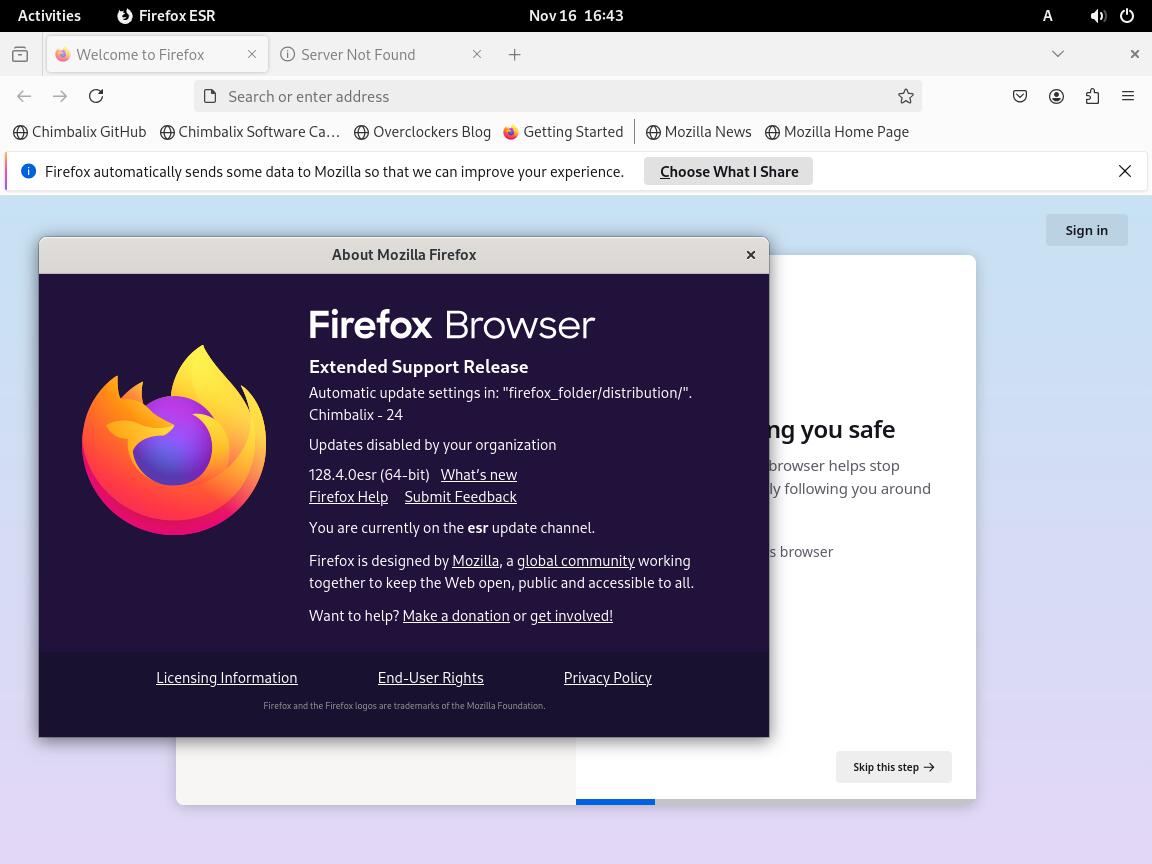1152x864 pixels.
Task: Open the power system menu icon
Action: click(1127, 15)
